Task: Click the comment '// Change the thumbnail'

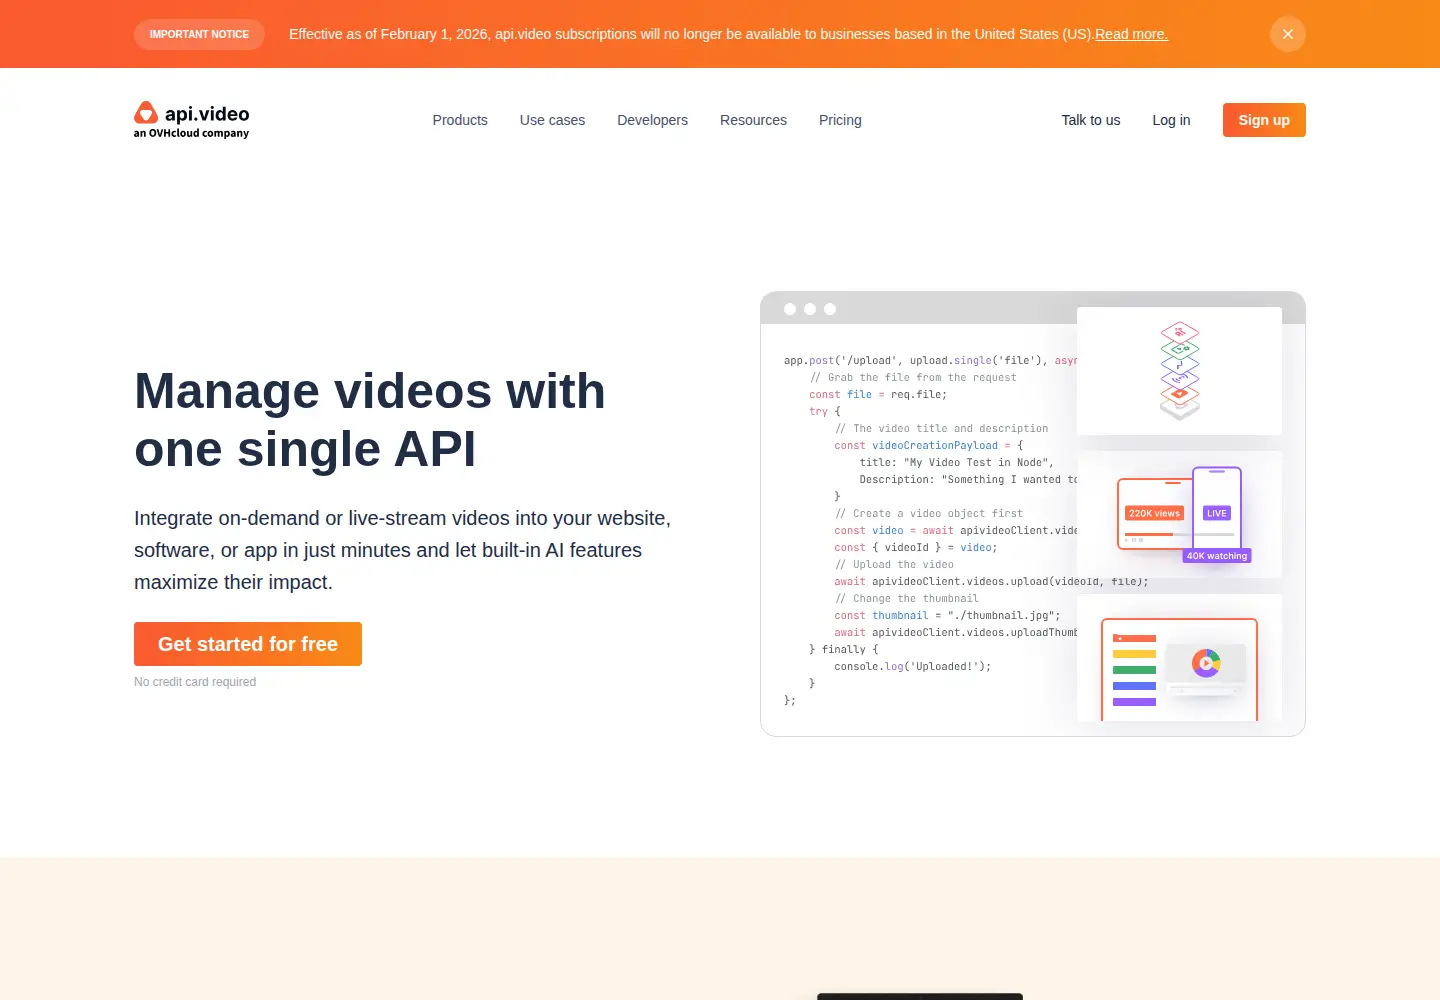Action: coord(906,598)
